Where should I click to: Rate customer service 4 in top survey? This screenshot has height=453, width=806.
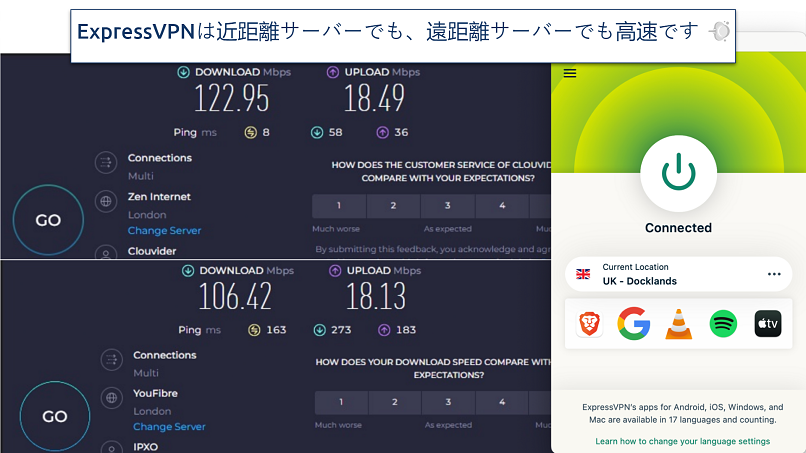502,205
